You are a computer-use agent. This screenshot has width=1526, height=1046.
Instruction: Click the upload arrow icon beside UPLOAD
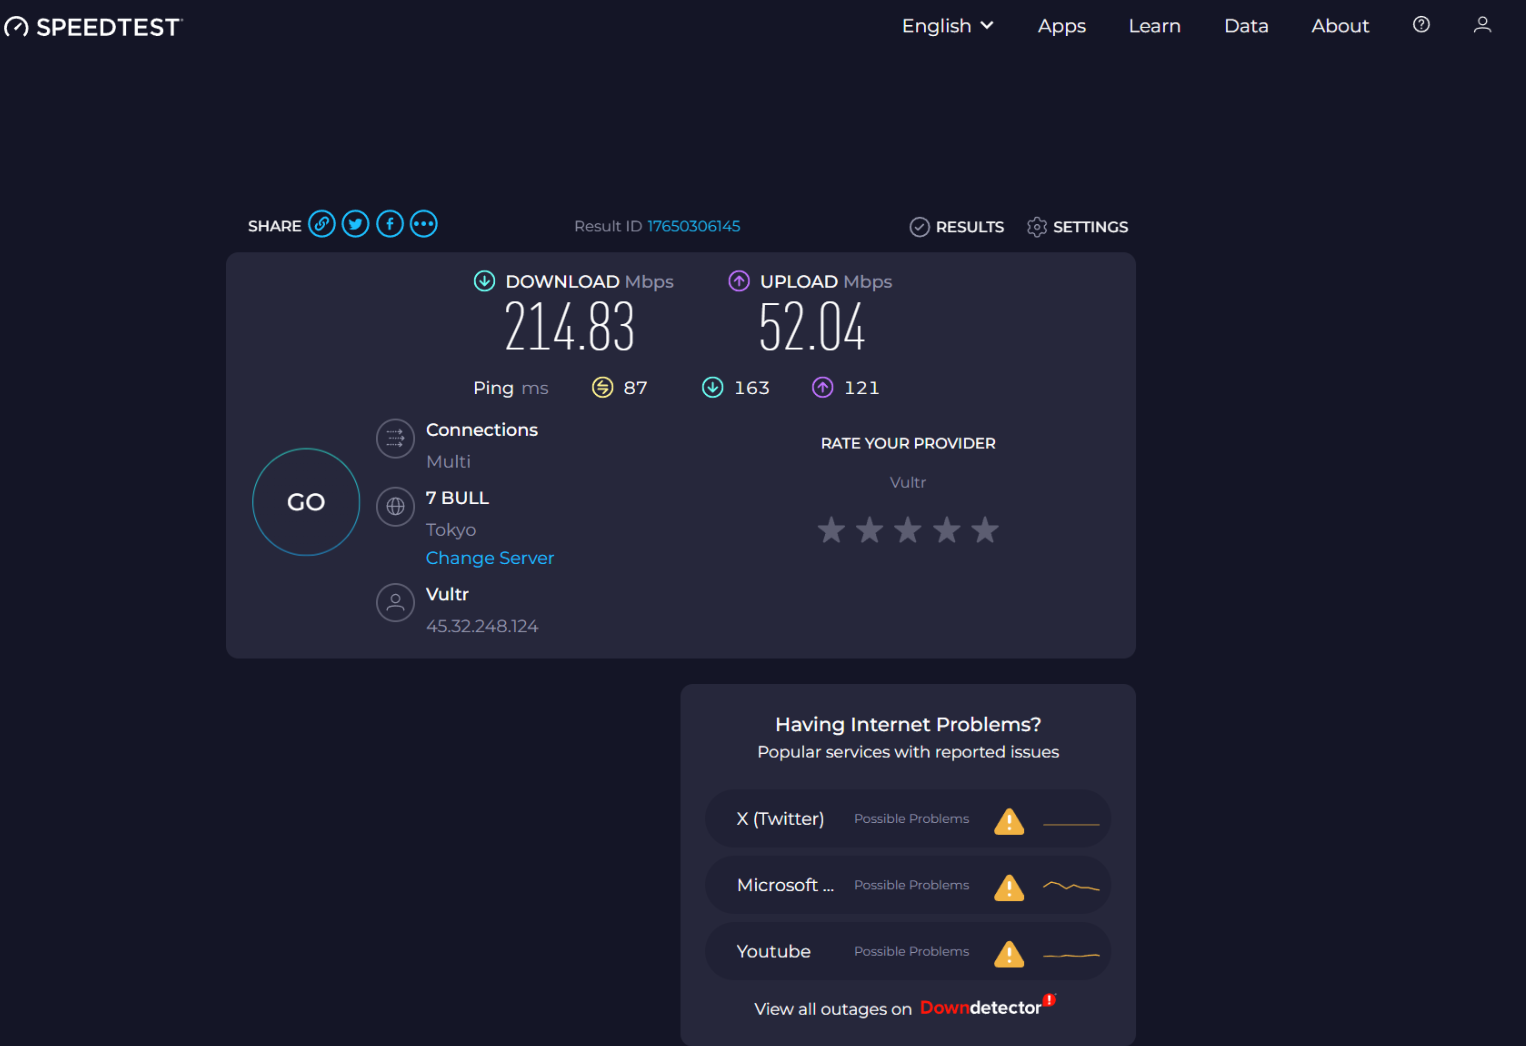pos(739,281)
